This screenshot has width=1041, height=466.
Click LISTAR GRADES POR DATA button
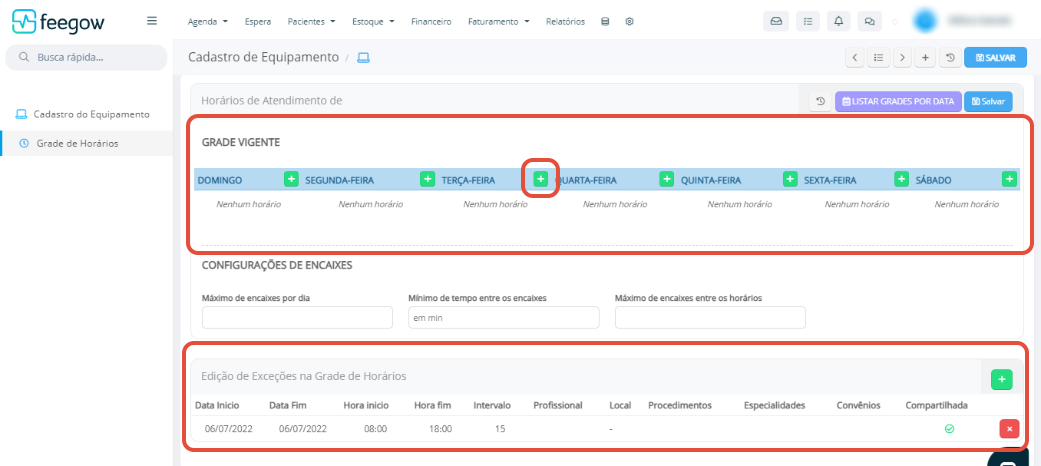click(x=898, y=102)
